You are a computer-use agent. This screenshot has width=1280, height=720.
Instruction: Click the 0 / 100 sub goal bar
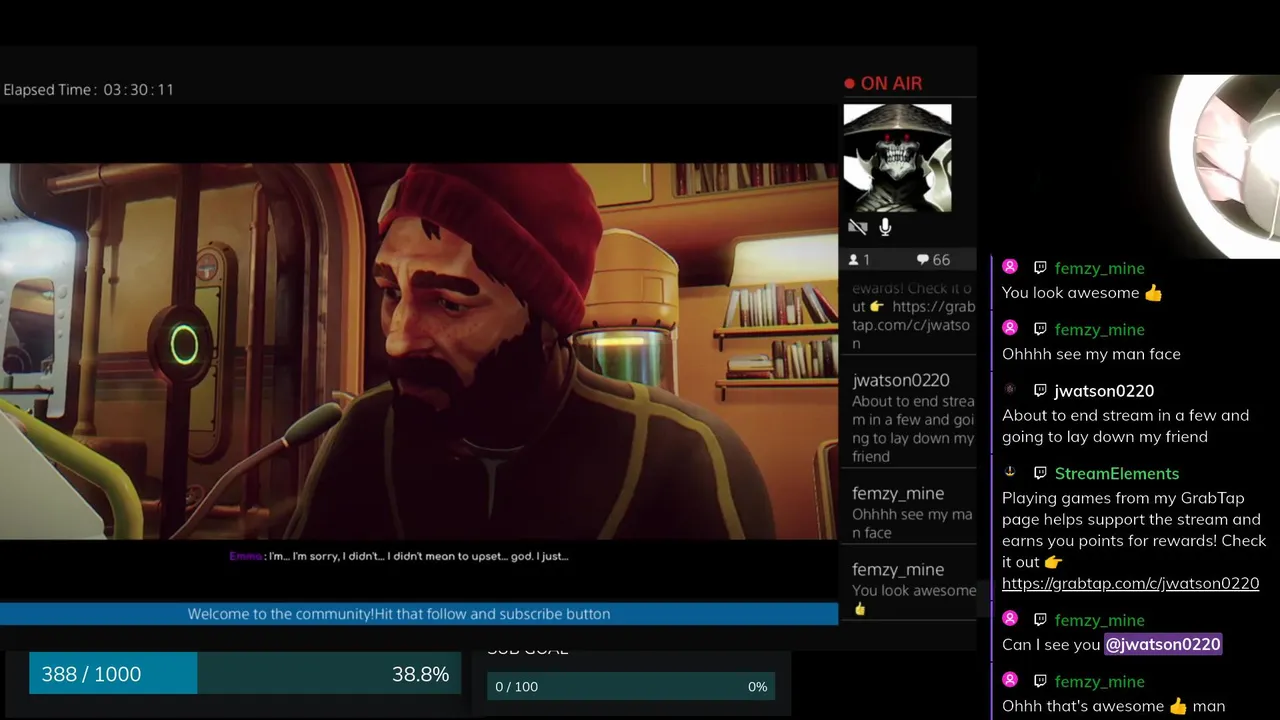(631, 687)
